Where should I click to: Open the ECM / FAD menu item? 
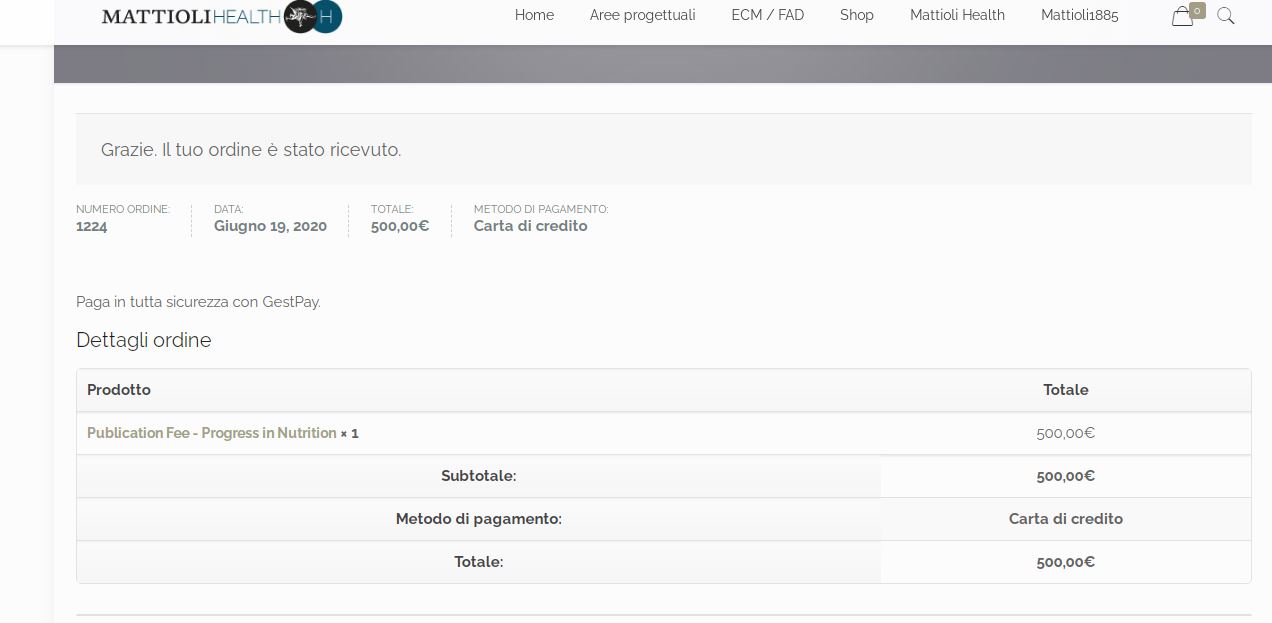767,15
